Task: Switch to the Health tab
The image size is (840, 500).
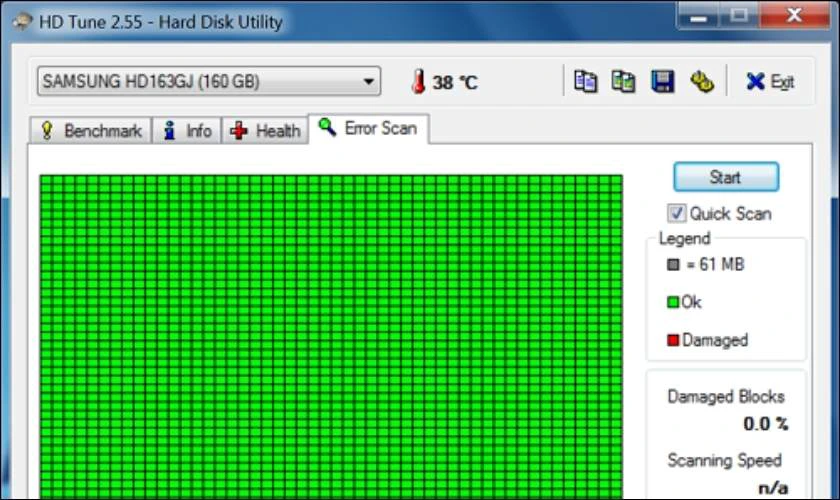Action: click(265, 131)
